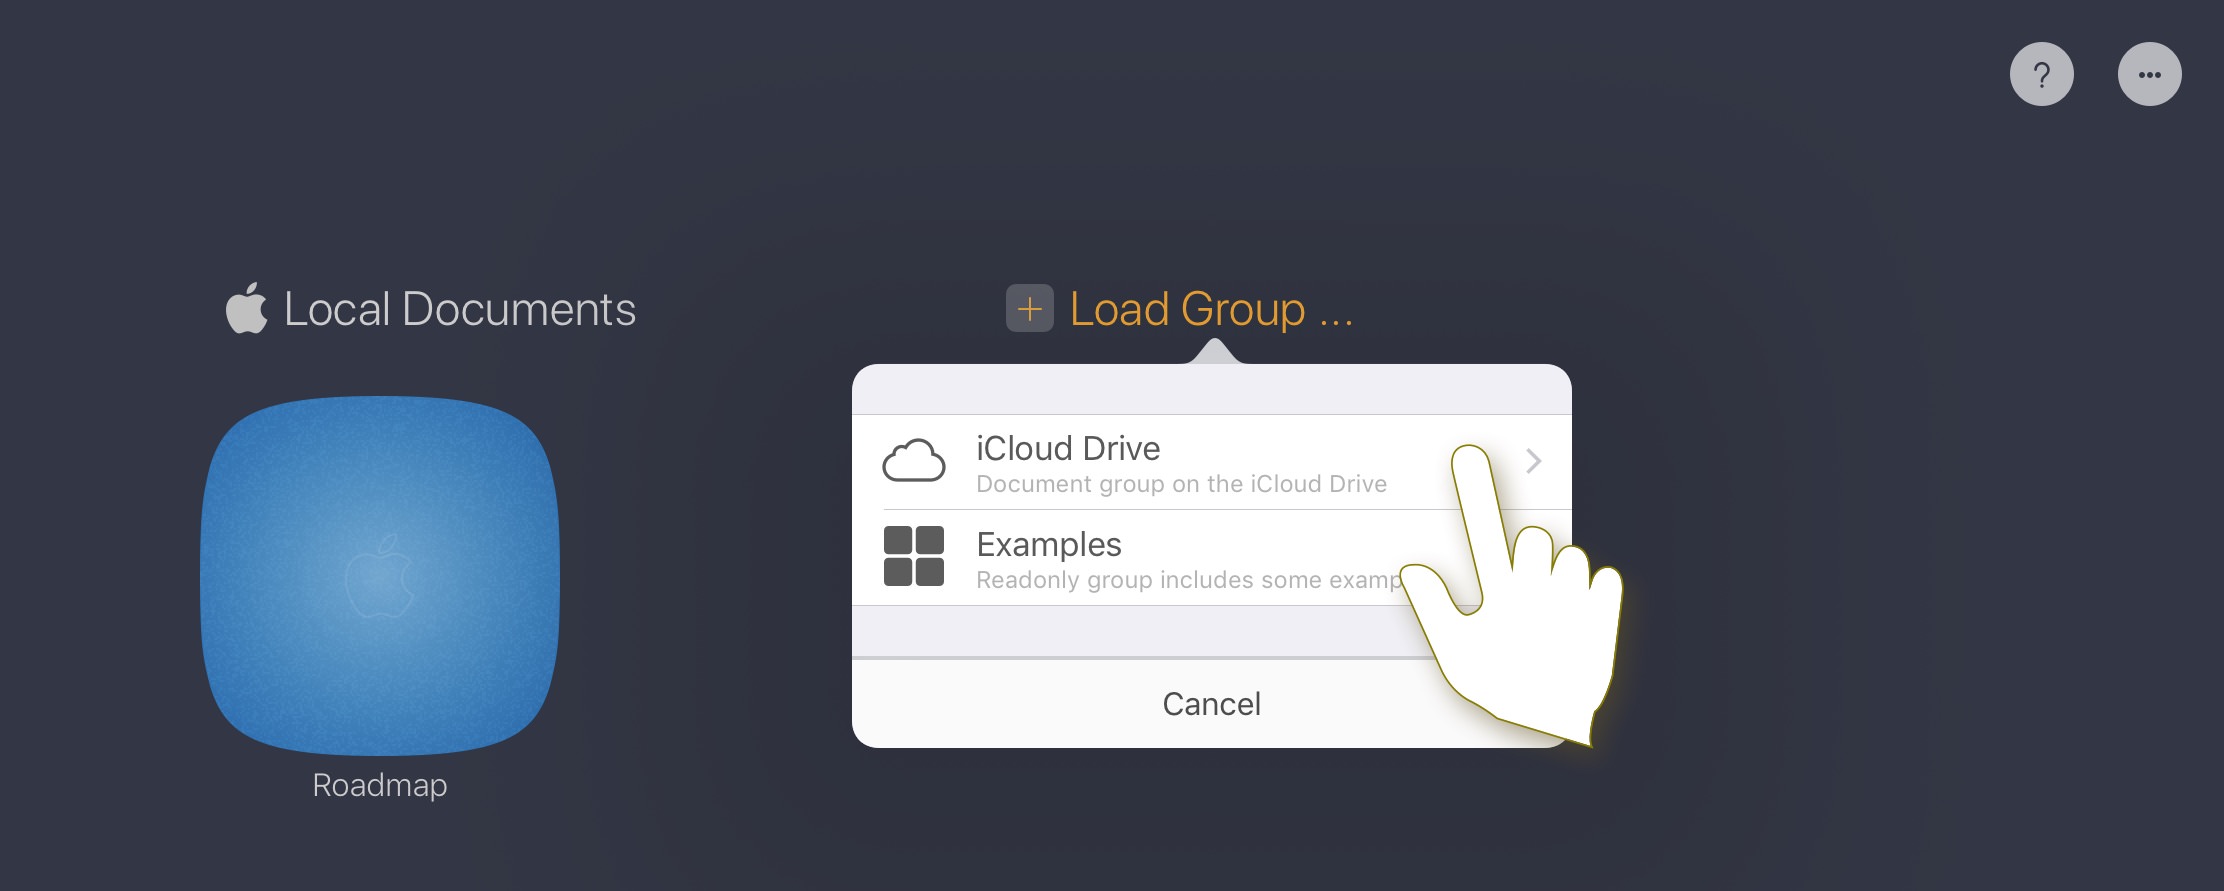Screen dimensions: 2224x891
Task: Click the cloud icon for iCloud Drive
Action: coord(913,461)
